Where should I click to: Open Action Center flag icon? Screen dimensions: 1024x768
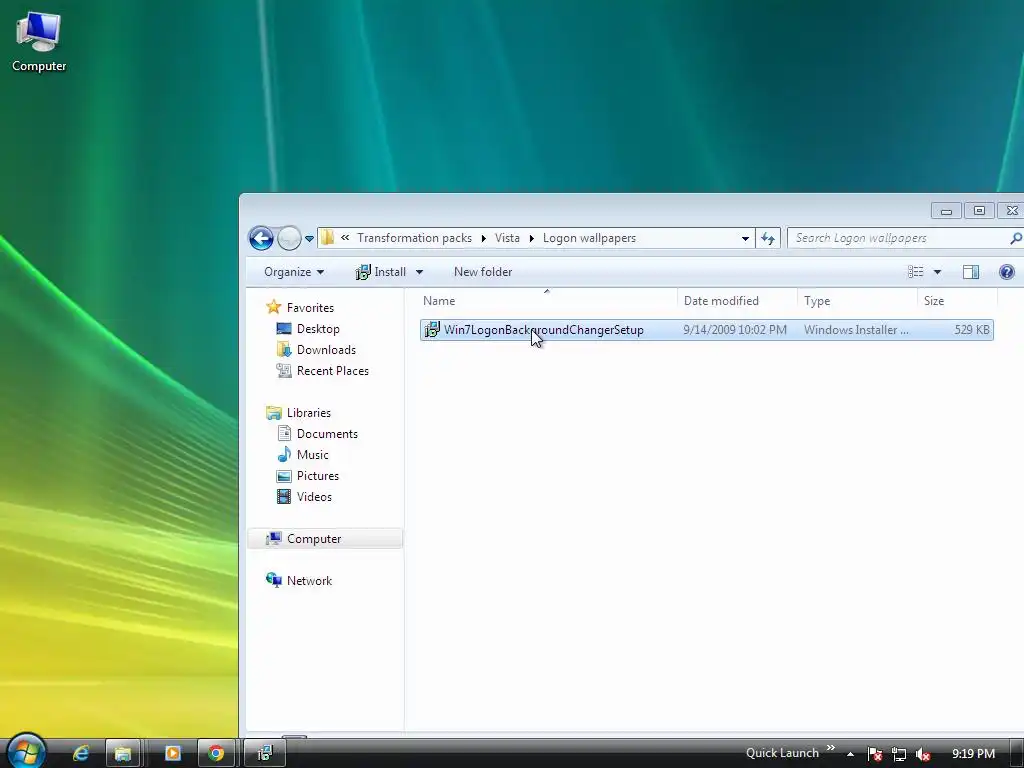pos(875,754)
